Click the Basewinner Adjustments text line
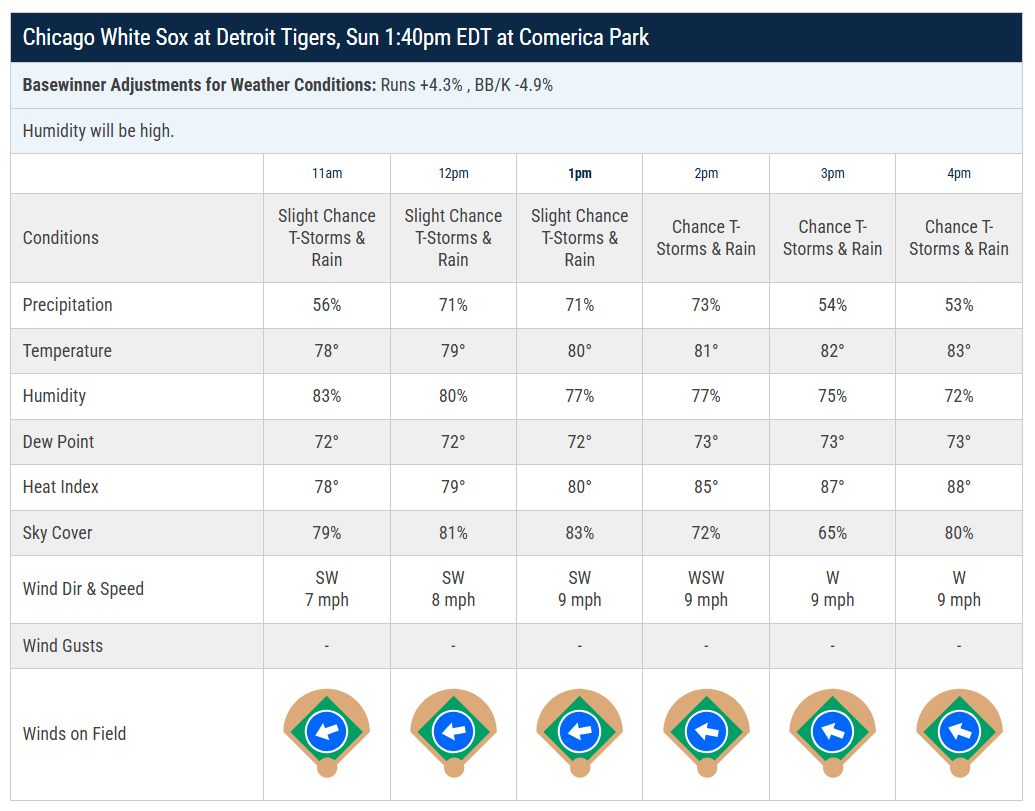Image resolution: width=1035 pixels, height=811 pixels. pyautogui.click(x=288, y=85)
